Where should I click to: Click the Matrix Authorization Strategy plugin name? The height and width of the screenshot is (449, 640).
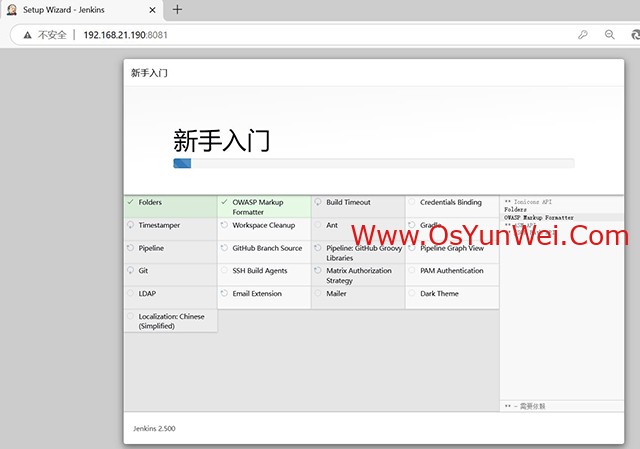coord(359,276)
